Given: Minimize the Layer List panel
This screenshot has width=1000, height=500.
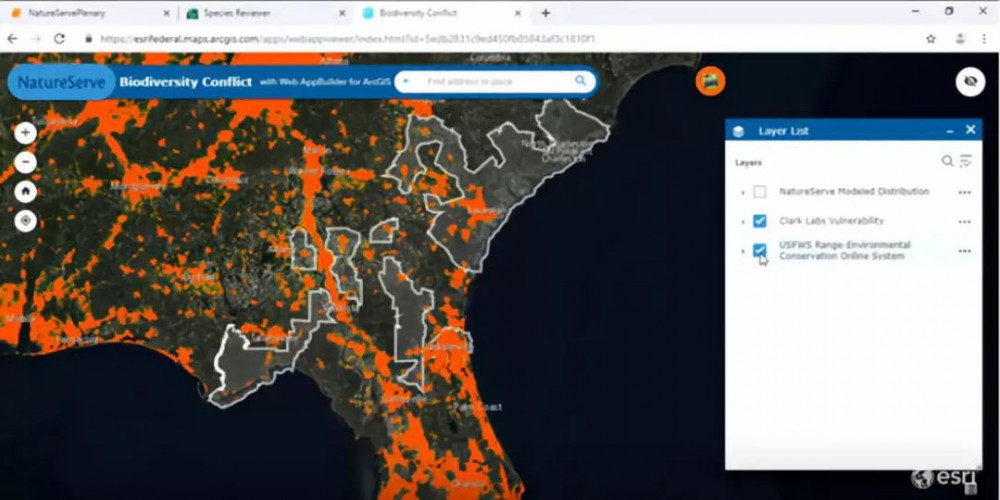Looking at the screenshot, I should point(950,131).
